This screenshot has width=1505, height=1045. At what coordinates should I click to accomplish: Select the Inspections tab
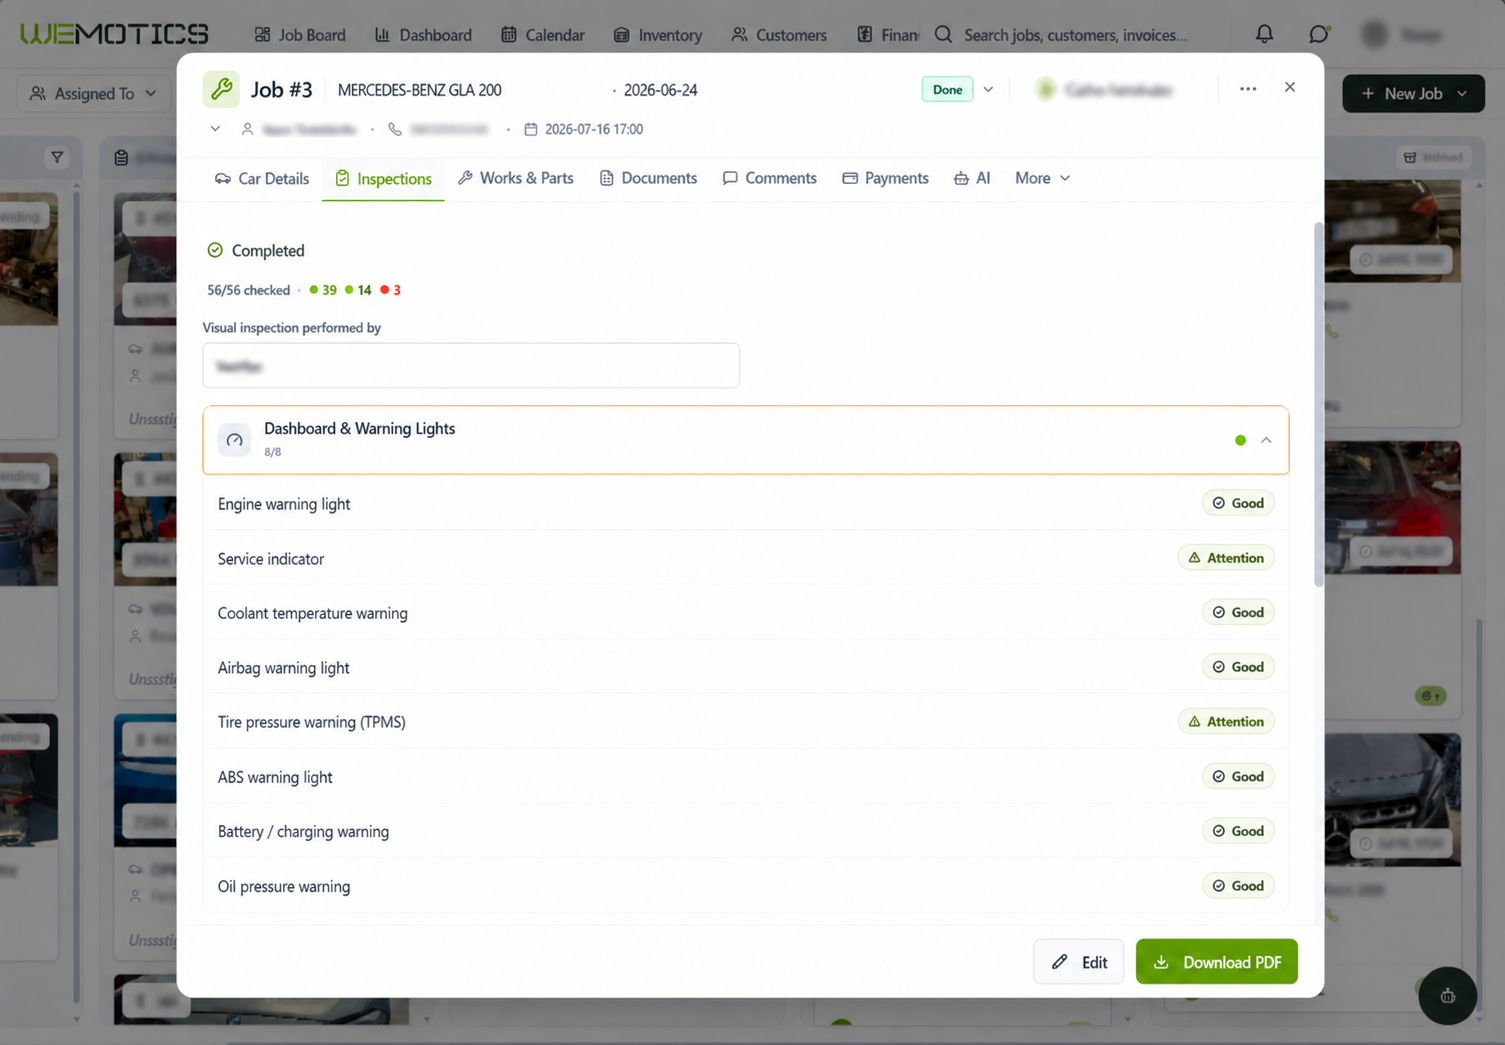pos(383,178)
